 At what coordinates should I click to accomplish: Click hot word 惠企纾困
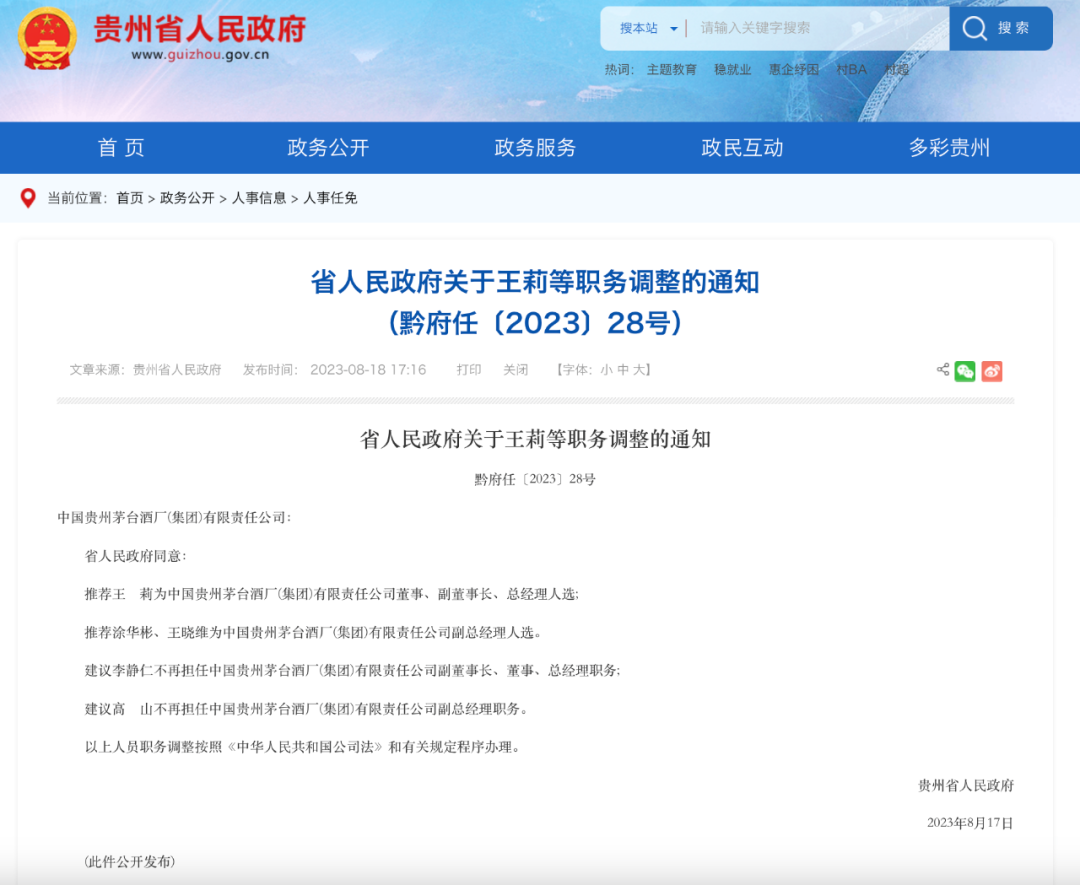pos(793,70)
